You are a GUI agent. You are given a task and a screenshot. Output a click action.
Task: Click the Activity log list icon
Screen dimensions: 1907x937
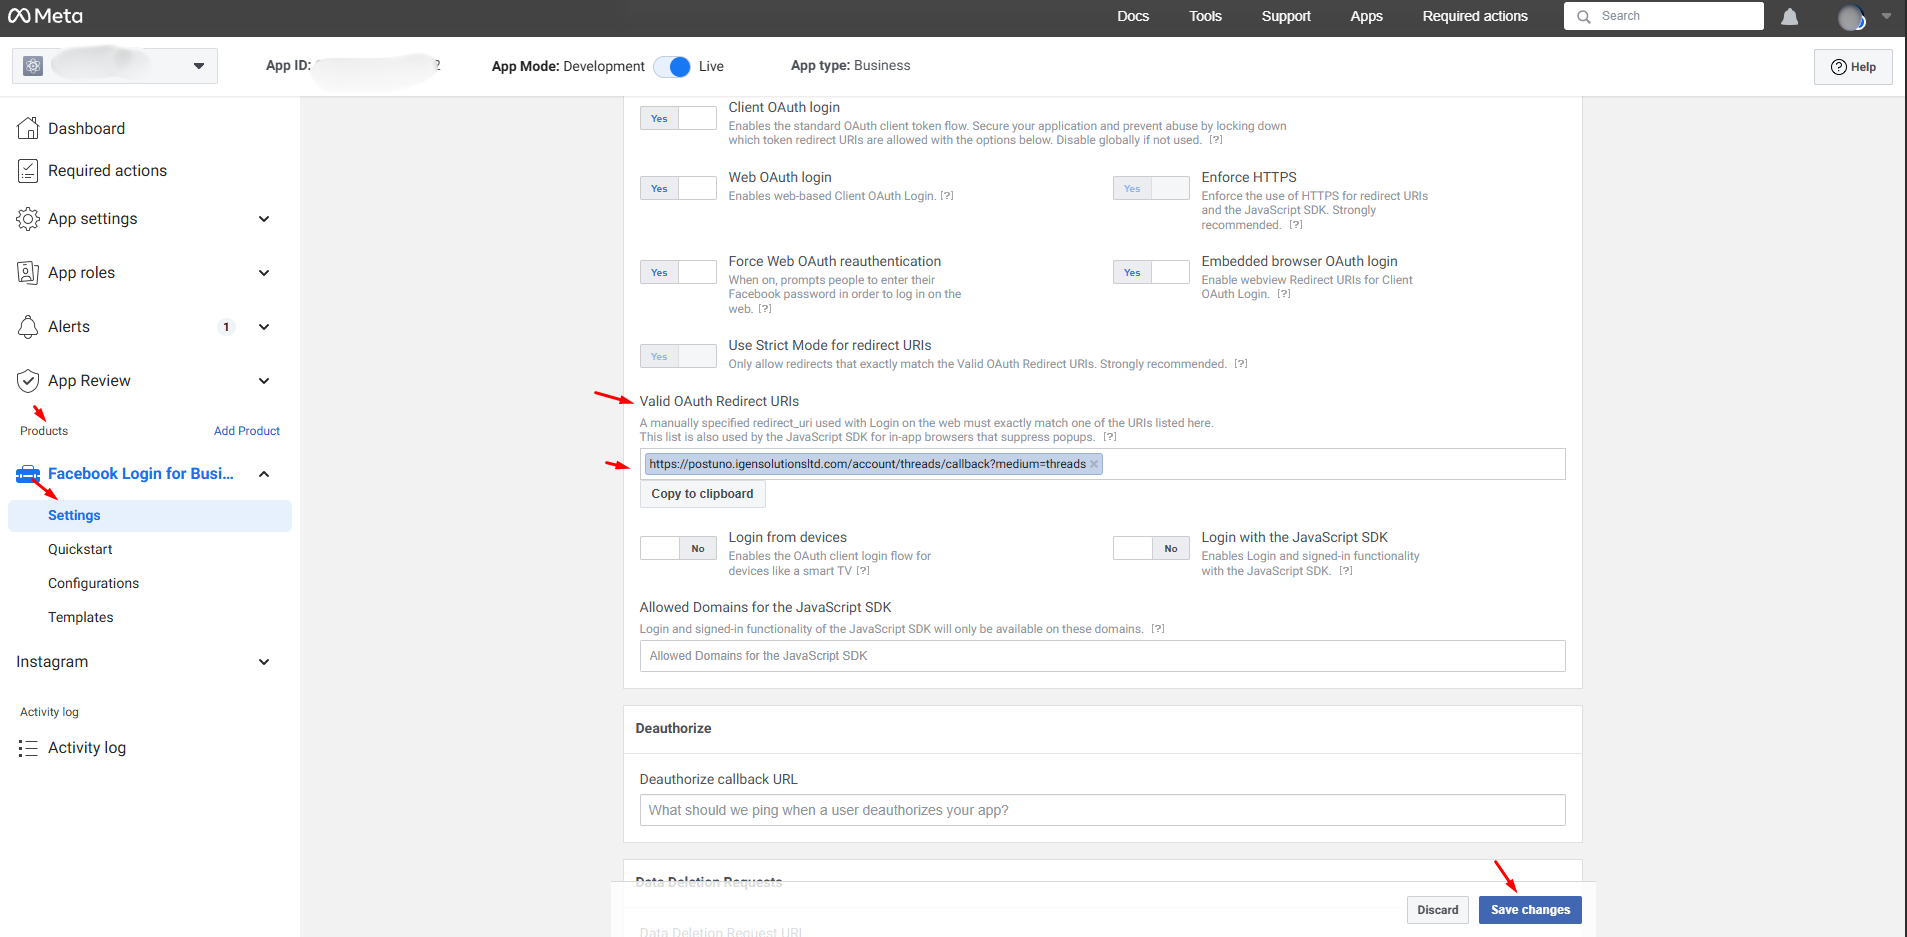[x=28, y=748]
